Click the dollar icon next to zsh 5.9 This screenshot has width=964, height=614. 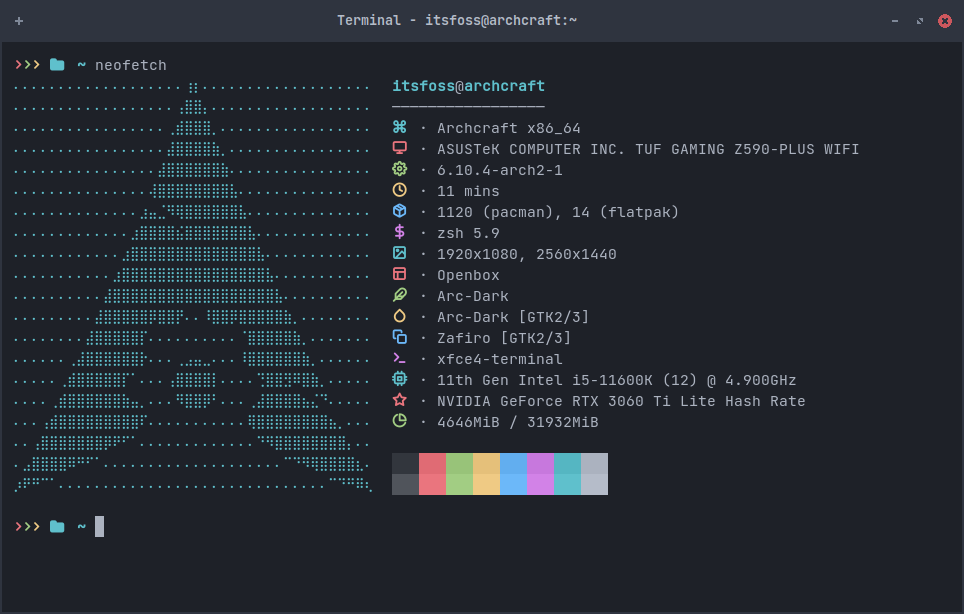pos(400,232)
